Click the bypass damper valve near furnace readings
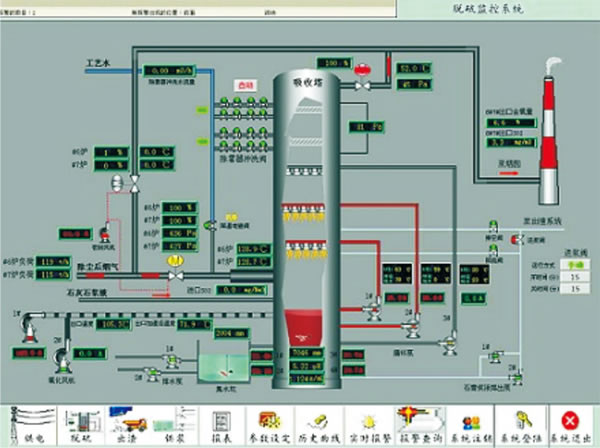Image resolution: width=600 pixels, height=448 pixels. tap(134, 184)
